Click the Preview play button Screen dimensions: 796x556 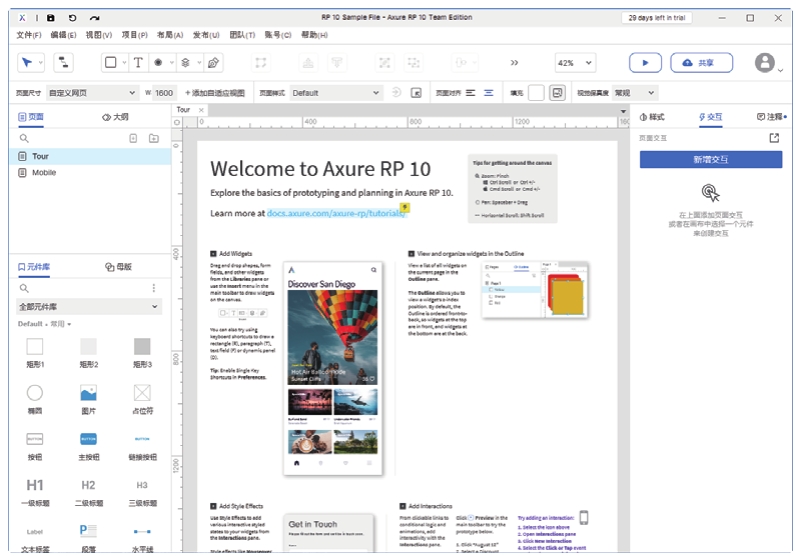[x=645, y=62]
